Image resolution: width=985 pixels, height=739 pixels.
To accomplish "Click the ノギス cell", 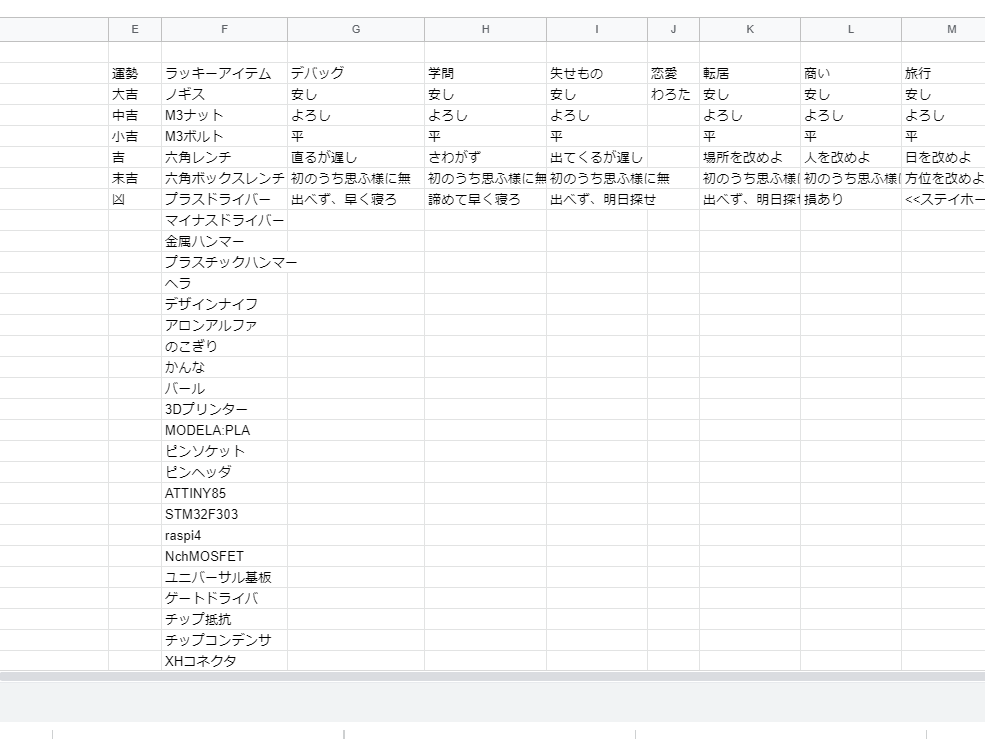I will [224, 94].
